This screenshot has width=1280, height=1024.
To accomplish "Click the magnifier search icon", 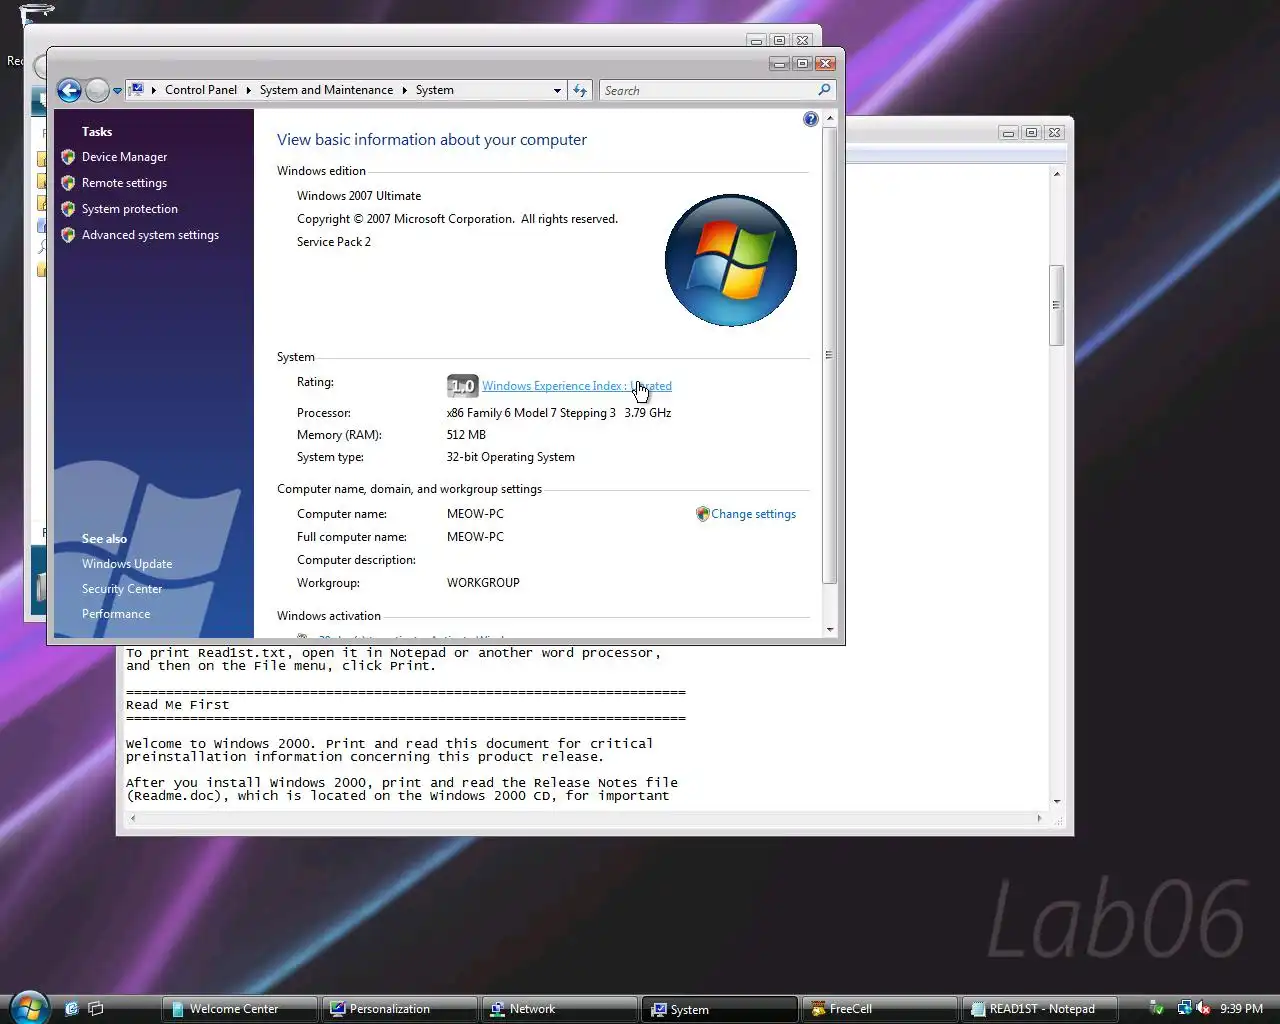I will coord(824,90).
